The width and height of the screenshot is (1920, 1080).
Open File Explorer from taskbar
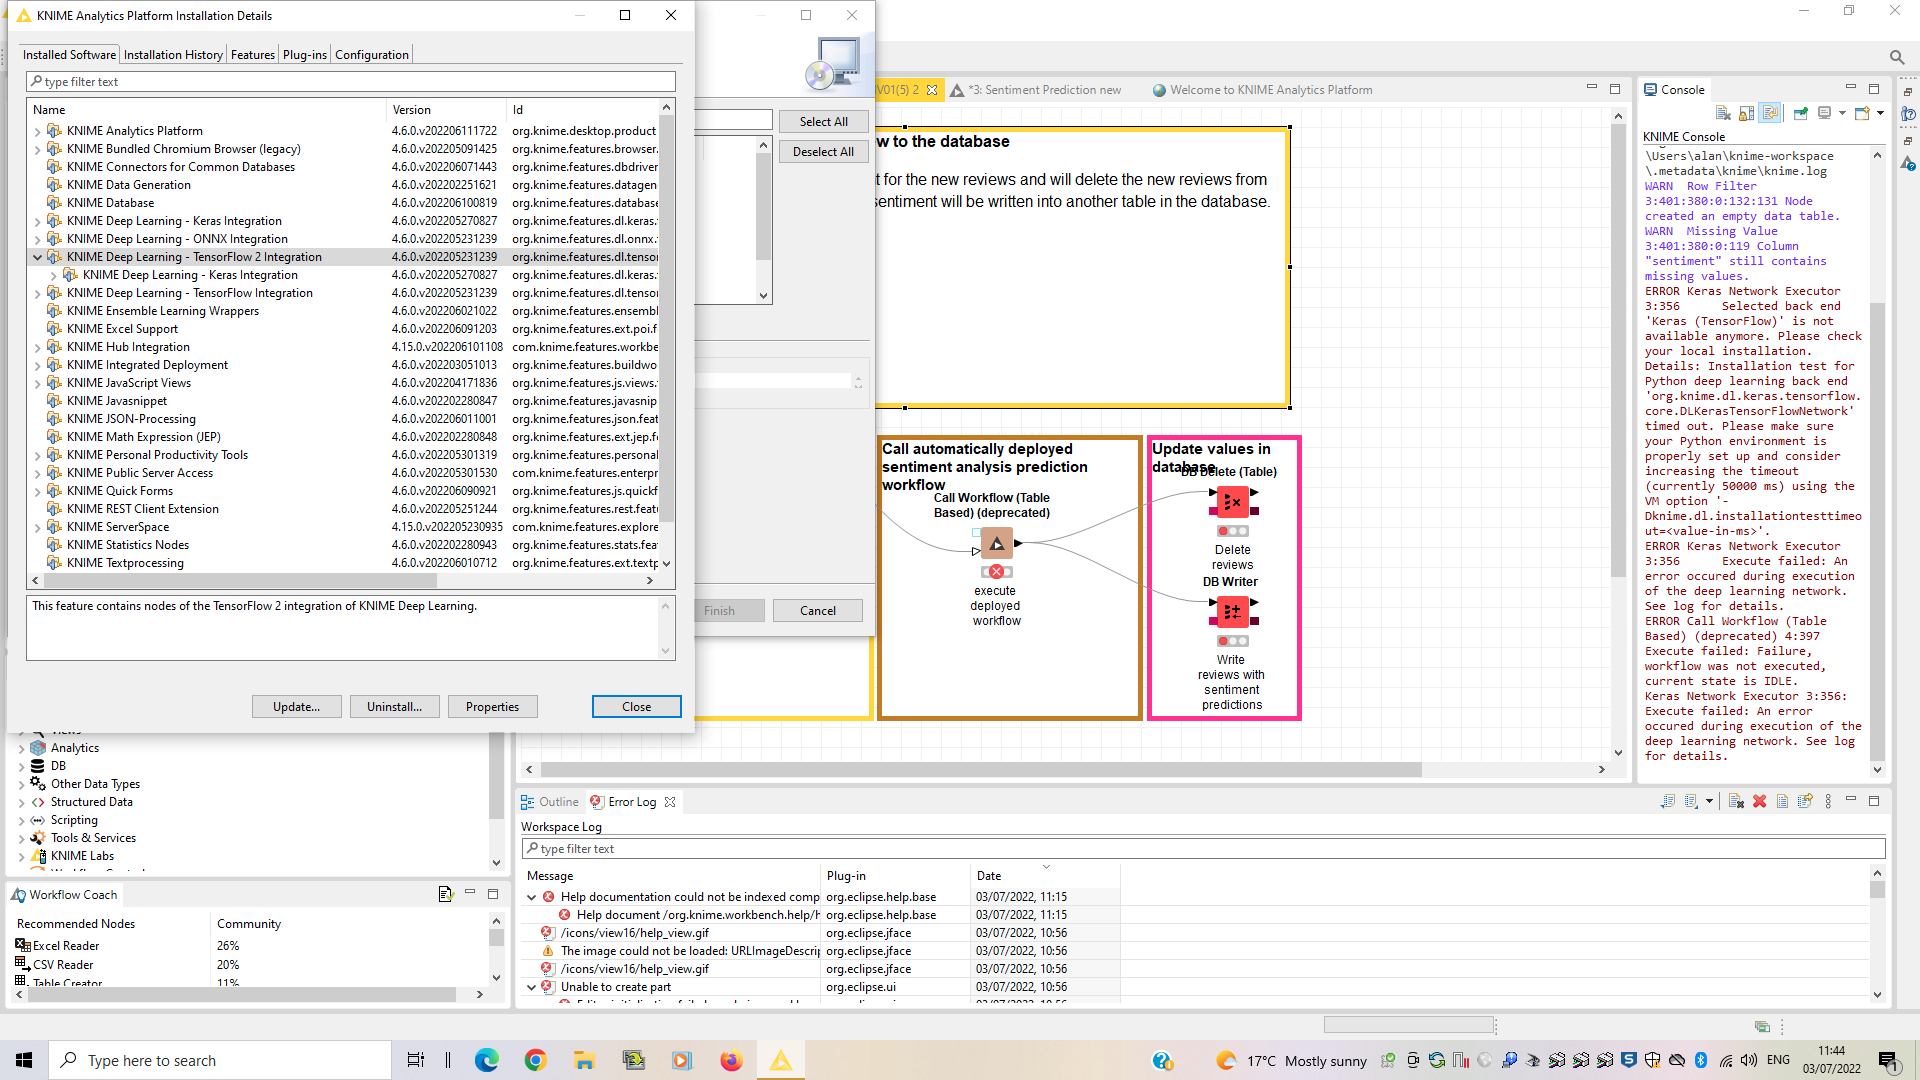[x=585, y=1060]
